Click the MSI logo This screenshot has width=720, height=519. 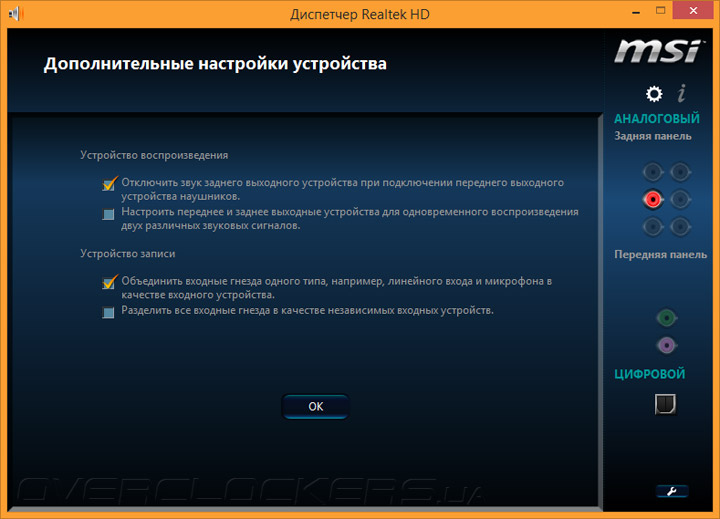click(x=658, y=51)
